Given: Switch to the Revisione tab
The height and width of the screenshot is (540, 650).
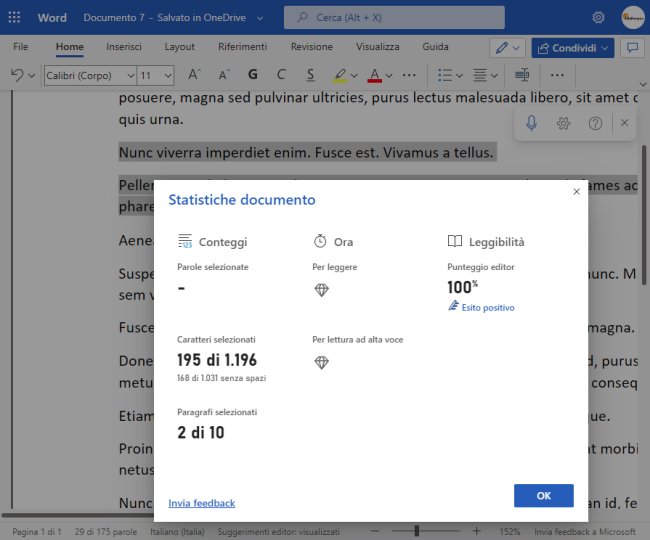Looking at the screenshot, I should pos(312,46).
